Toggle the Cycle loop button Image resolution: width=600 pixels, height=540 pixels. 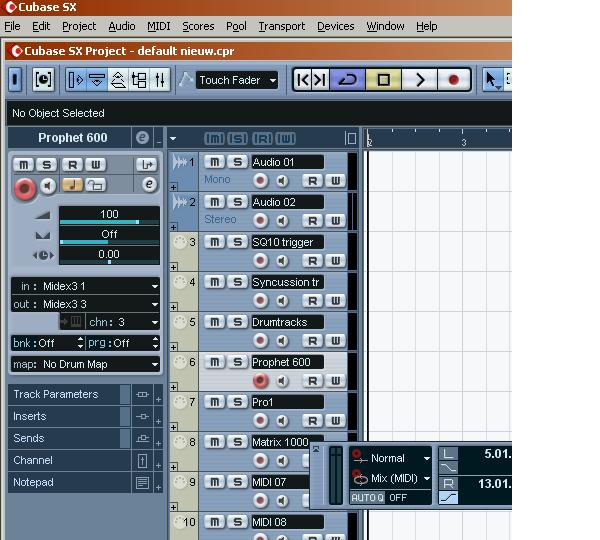coord(347,80)
